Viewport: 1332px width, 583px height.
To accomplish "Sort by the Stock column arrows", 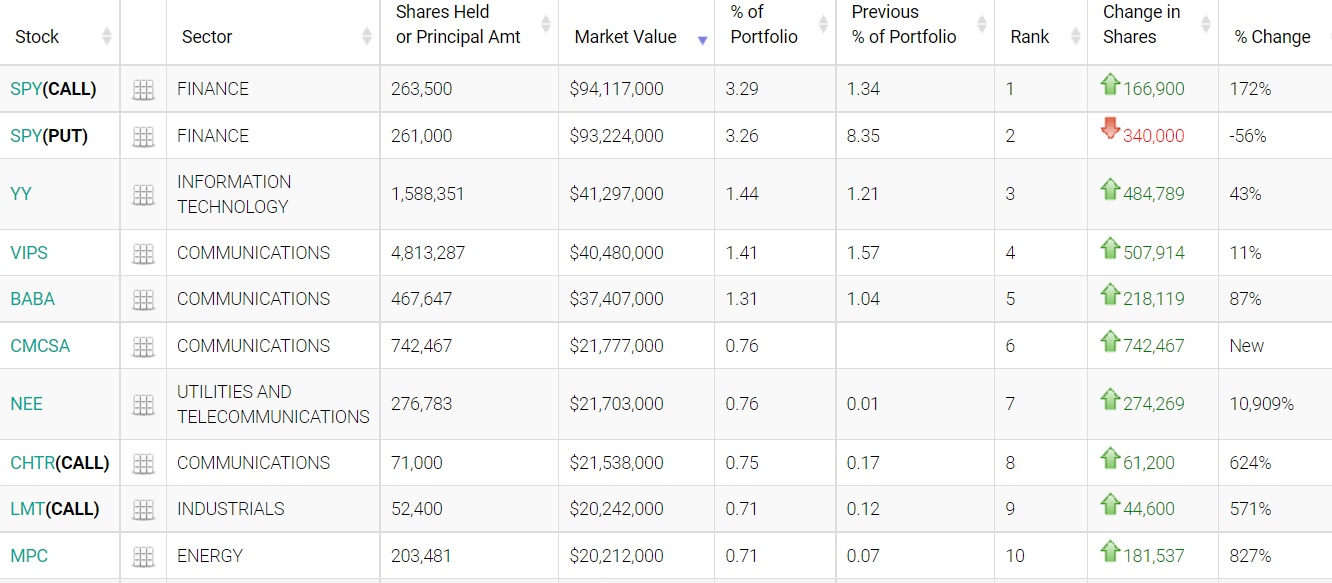I will [x=107, y=37].
